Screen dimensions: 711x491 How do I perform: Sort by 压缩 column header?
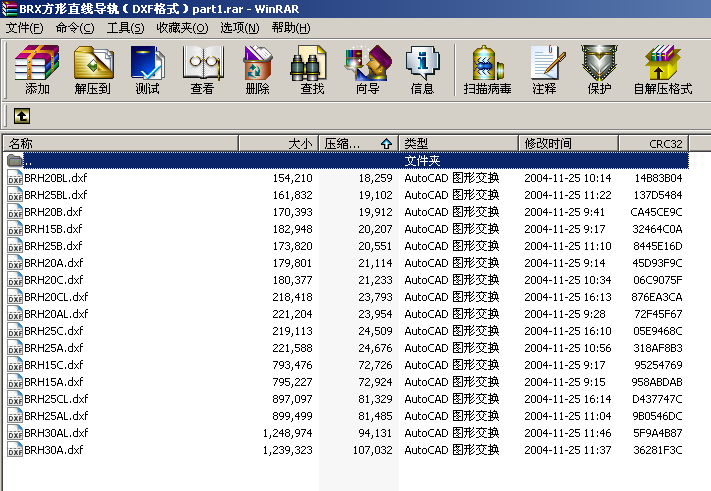tap(359, 144)
